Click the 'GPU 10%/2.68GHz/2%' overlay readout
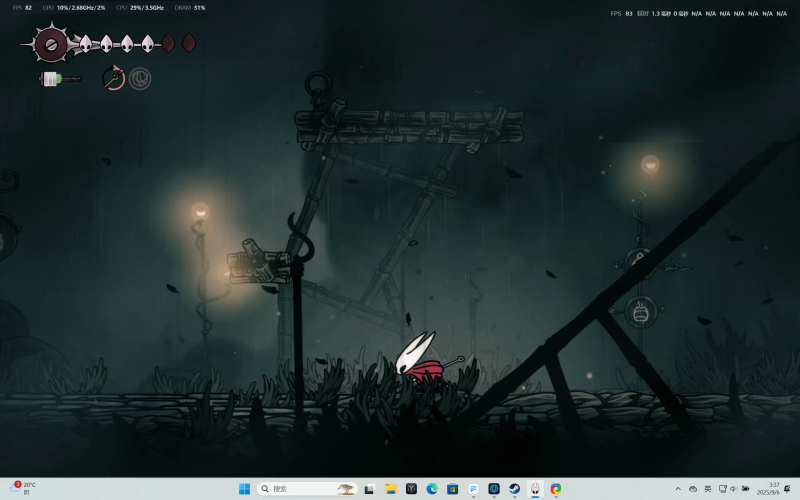 click(x=74, y=8)
